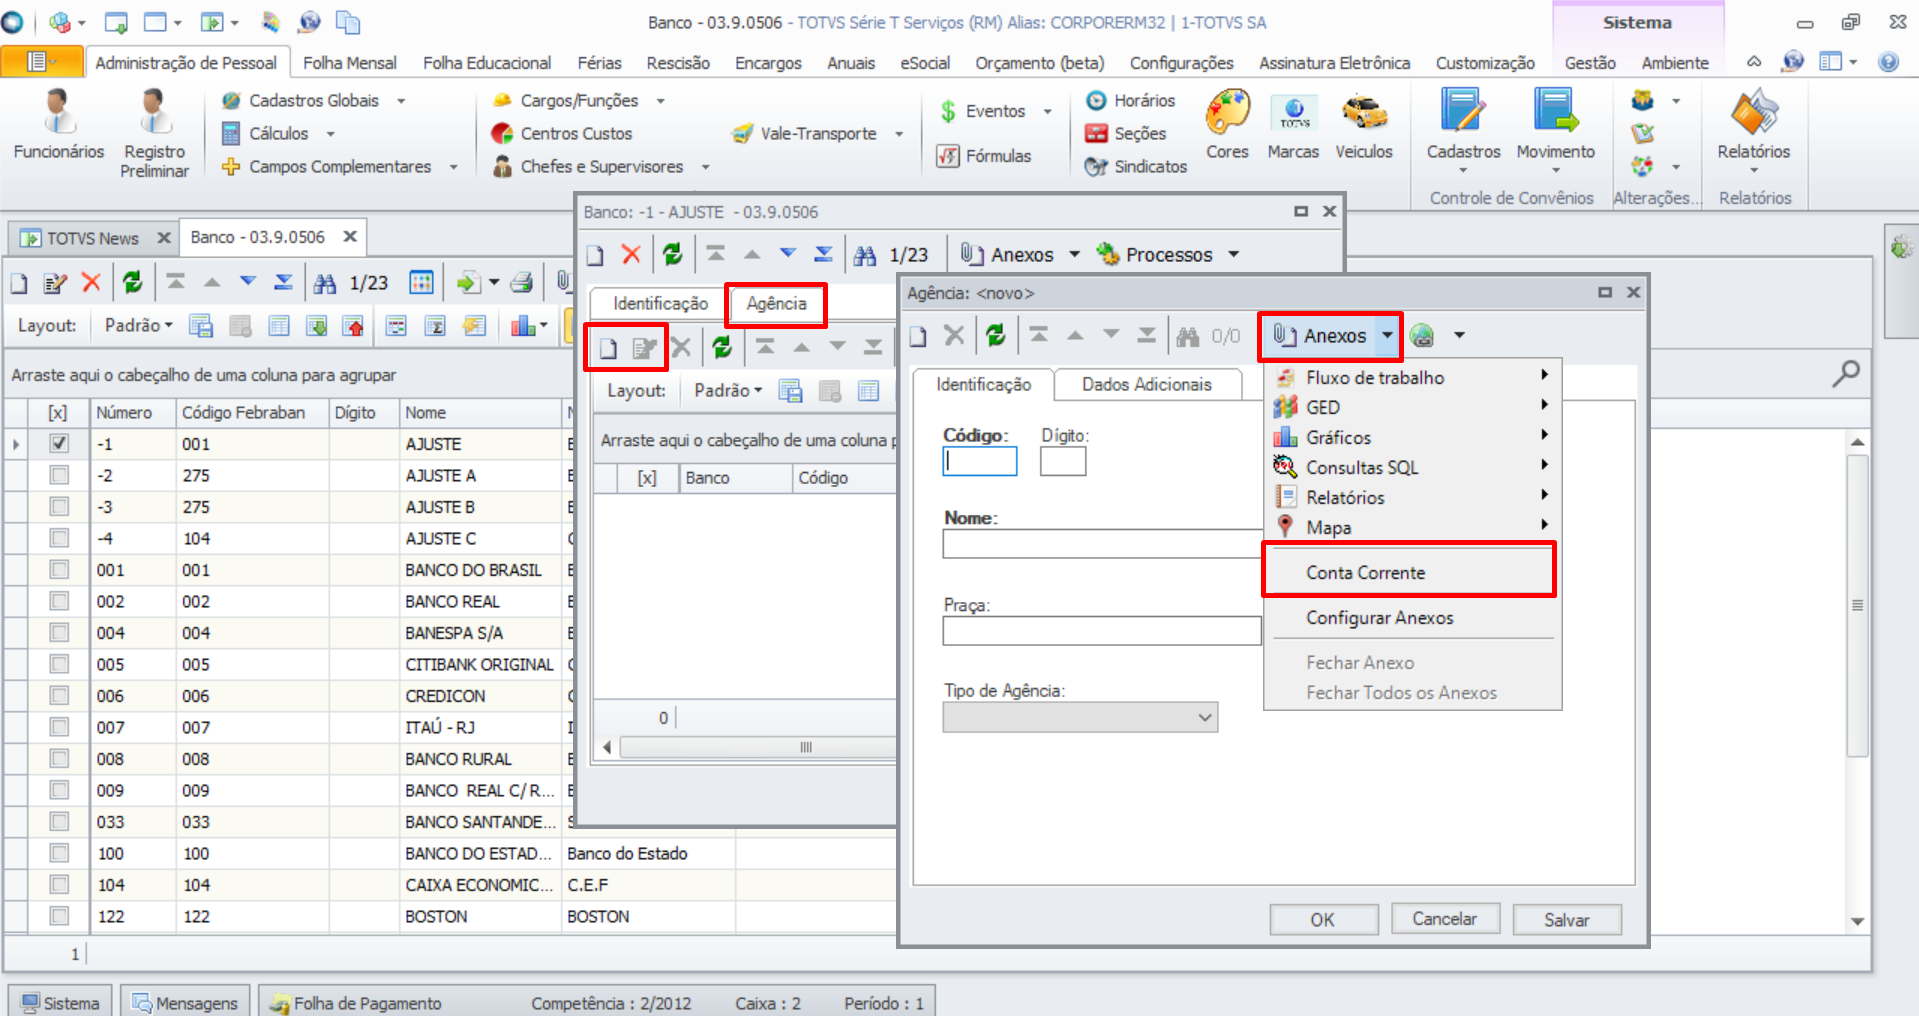This screenshot has width=1919, height=1016.
Task: Click the Dígito input field
Action: (1062, 460)
